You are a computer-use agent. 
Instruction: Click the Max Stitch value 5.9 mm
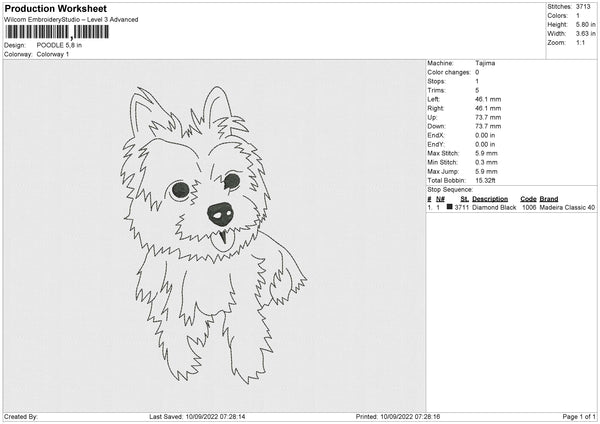click(x=486, y=153)
